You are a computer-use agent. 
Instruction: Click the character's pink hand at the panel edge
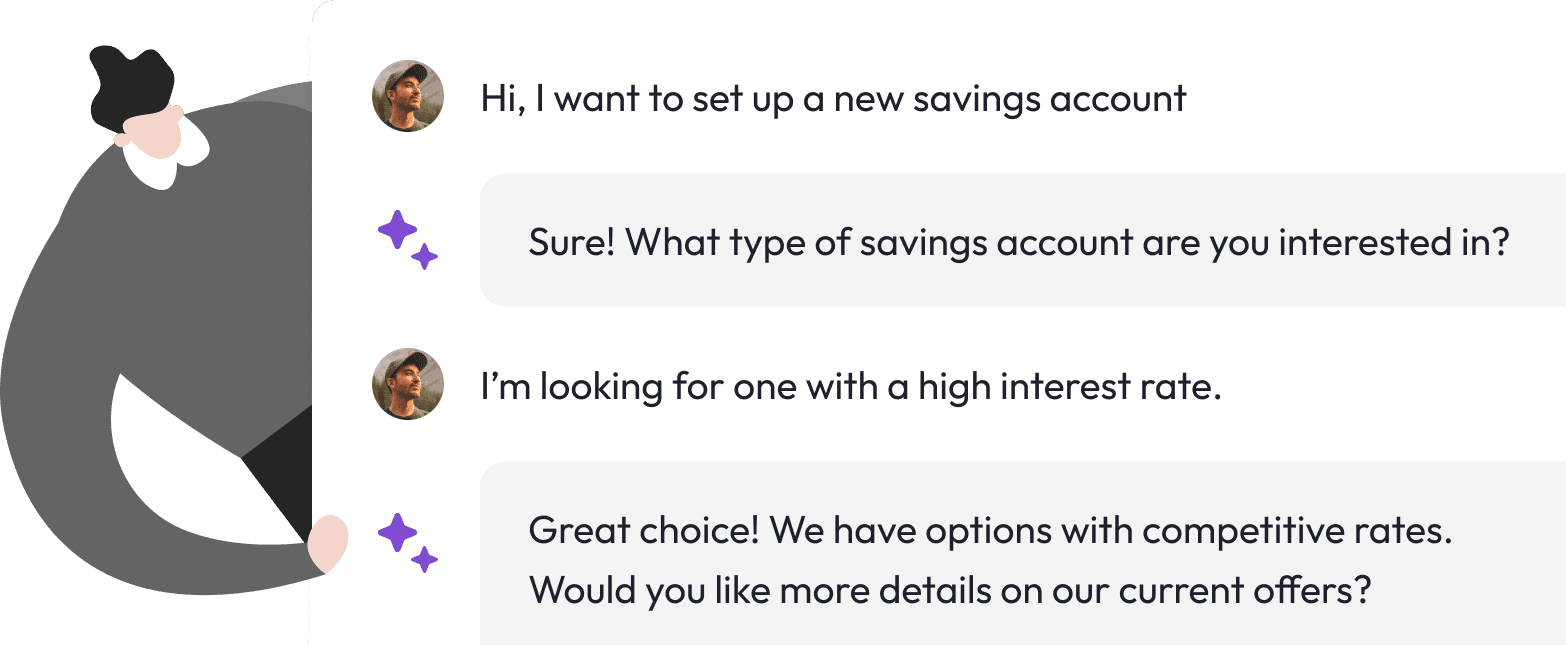328,544
